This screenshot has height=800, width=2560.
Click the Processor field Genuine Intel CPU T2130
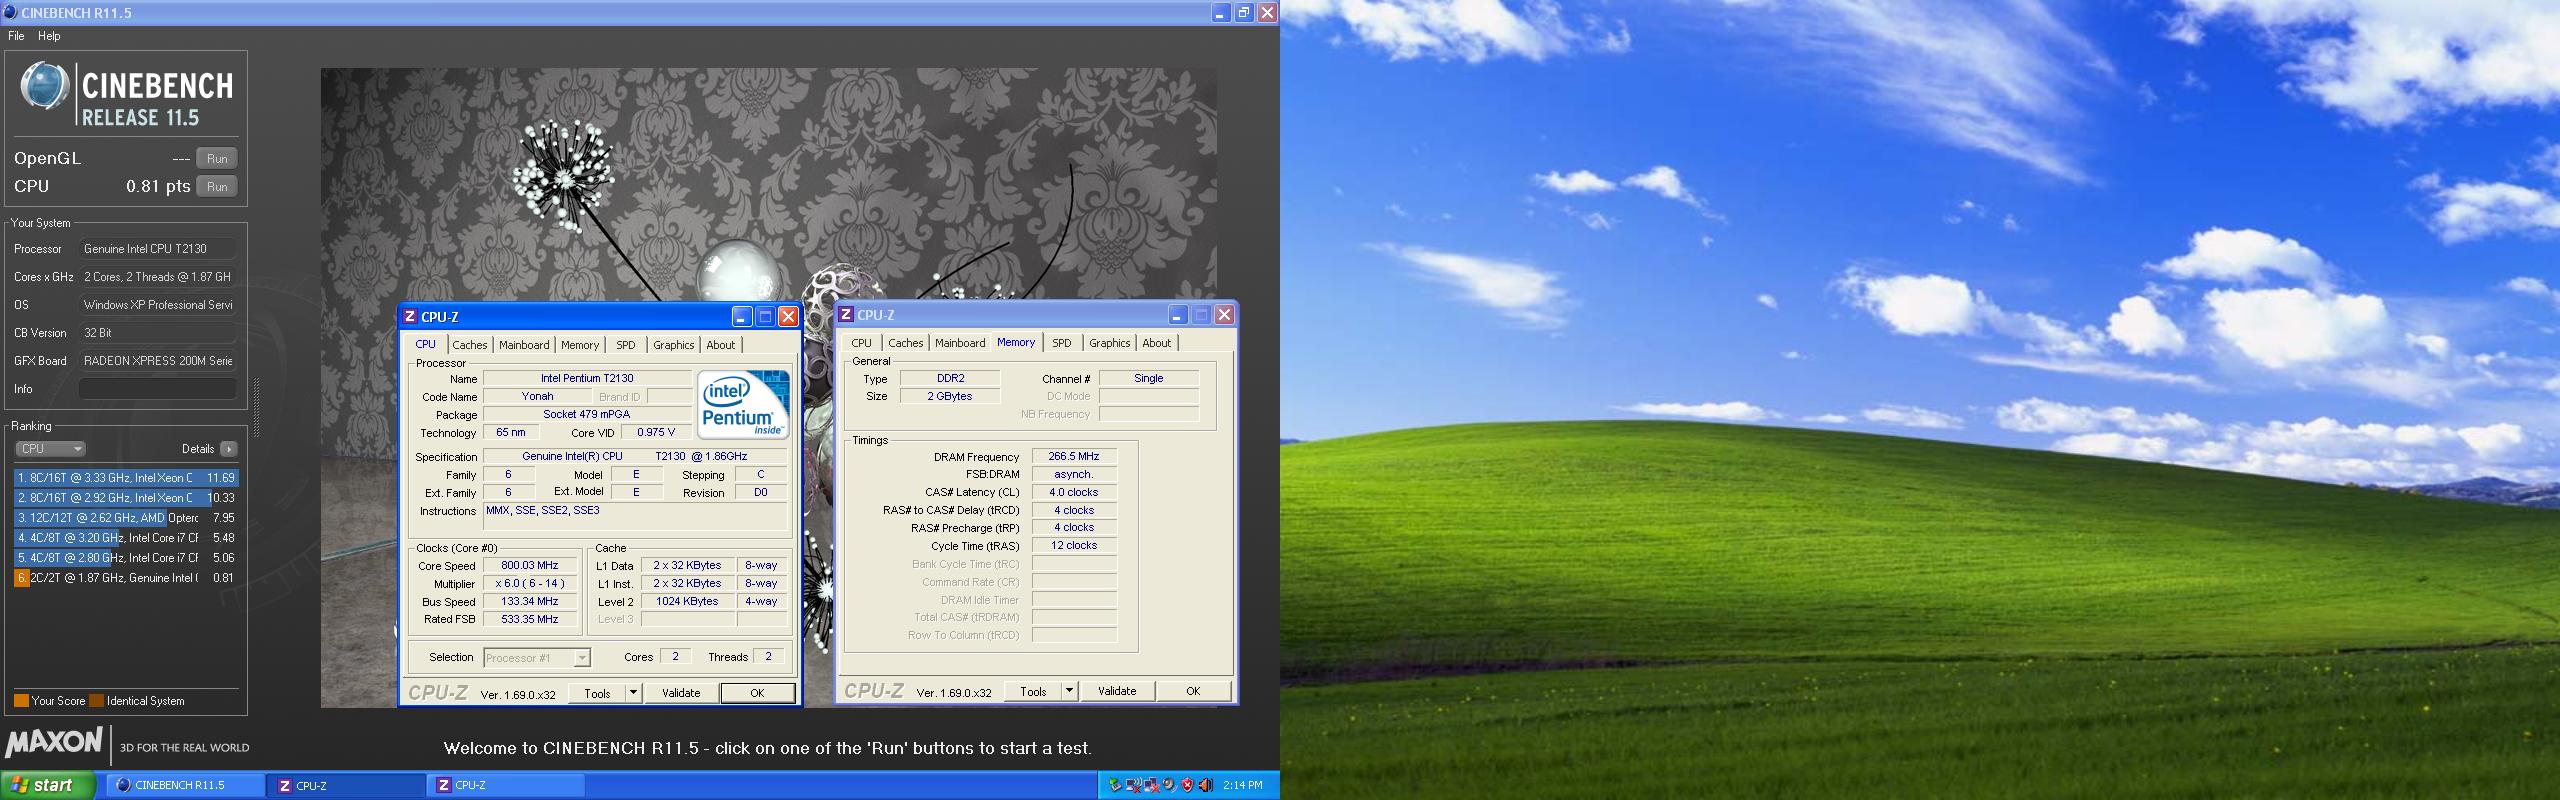(158, 249)
